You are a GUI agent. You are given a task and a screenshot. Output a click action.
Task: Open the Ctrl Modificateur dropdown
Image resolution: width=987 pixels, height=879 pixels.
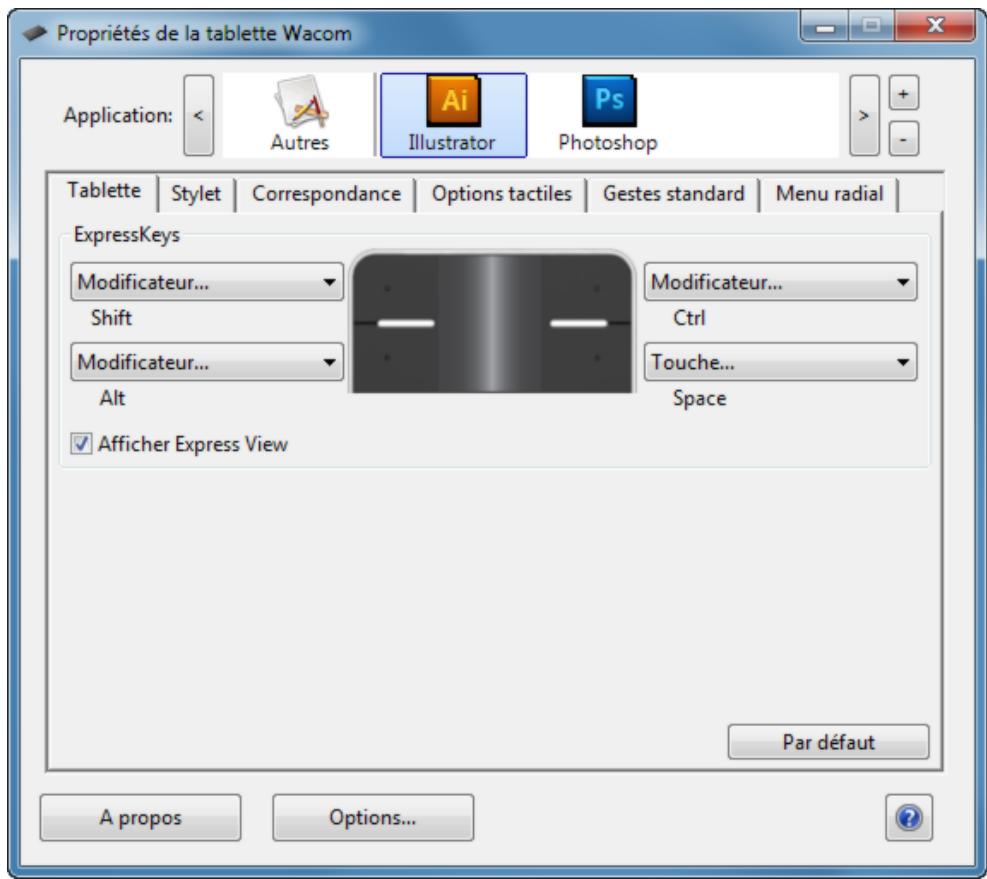click(x=780, y=282)
